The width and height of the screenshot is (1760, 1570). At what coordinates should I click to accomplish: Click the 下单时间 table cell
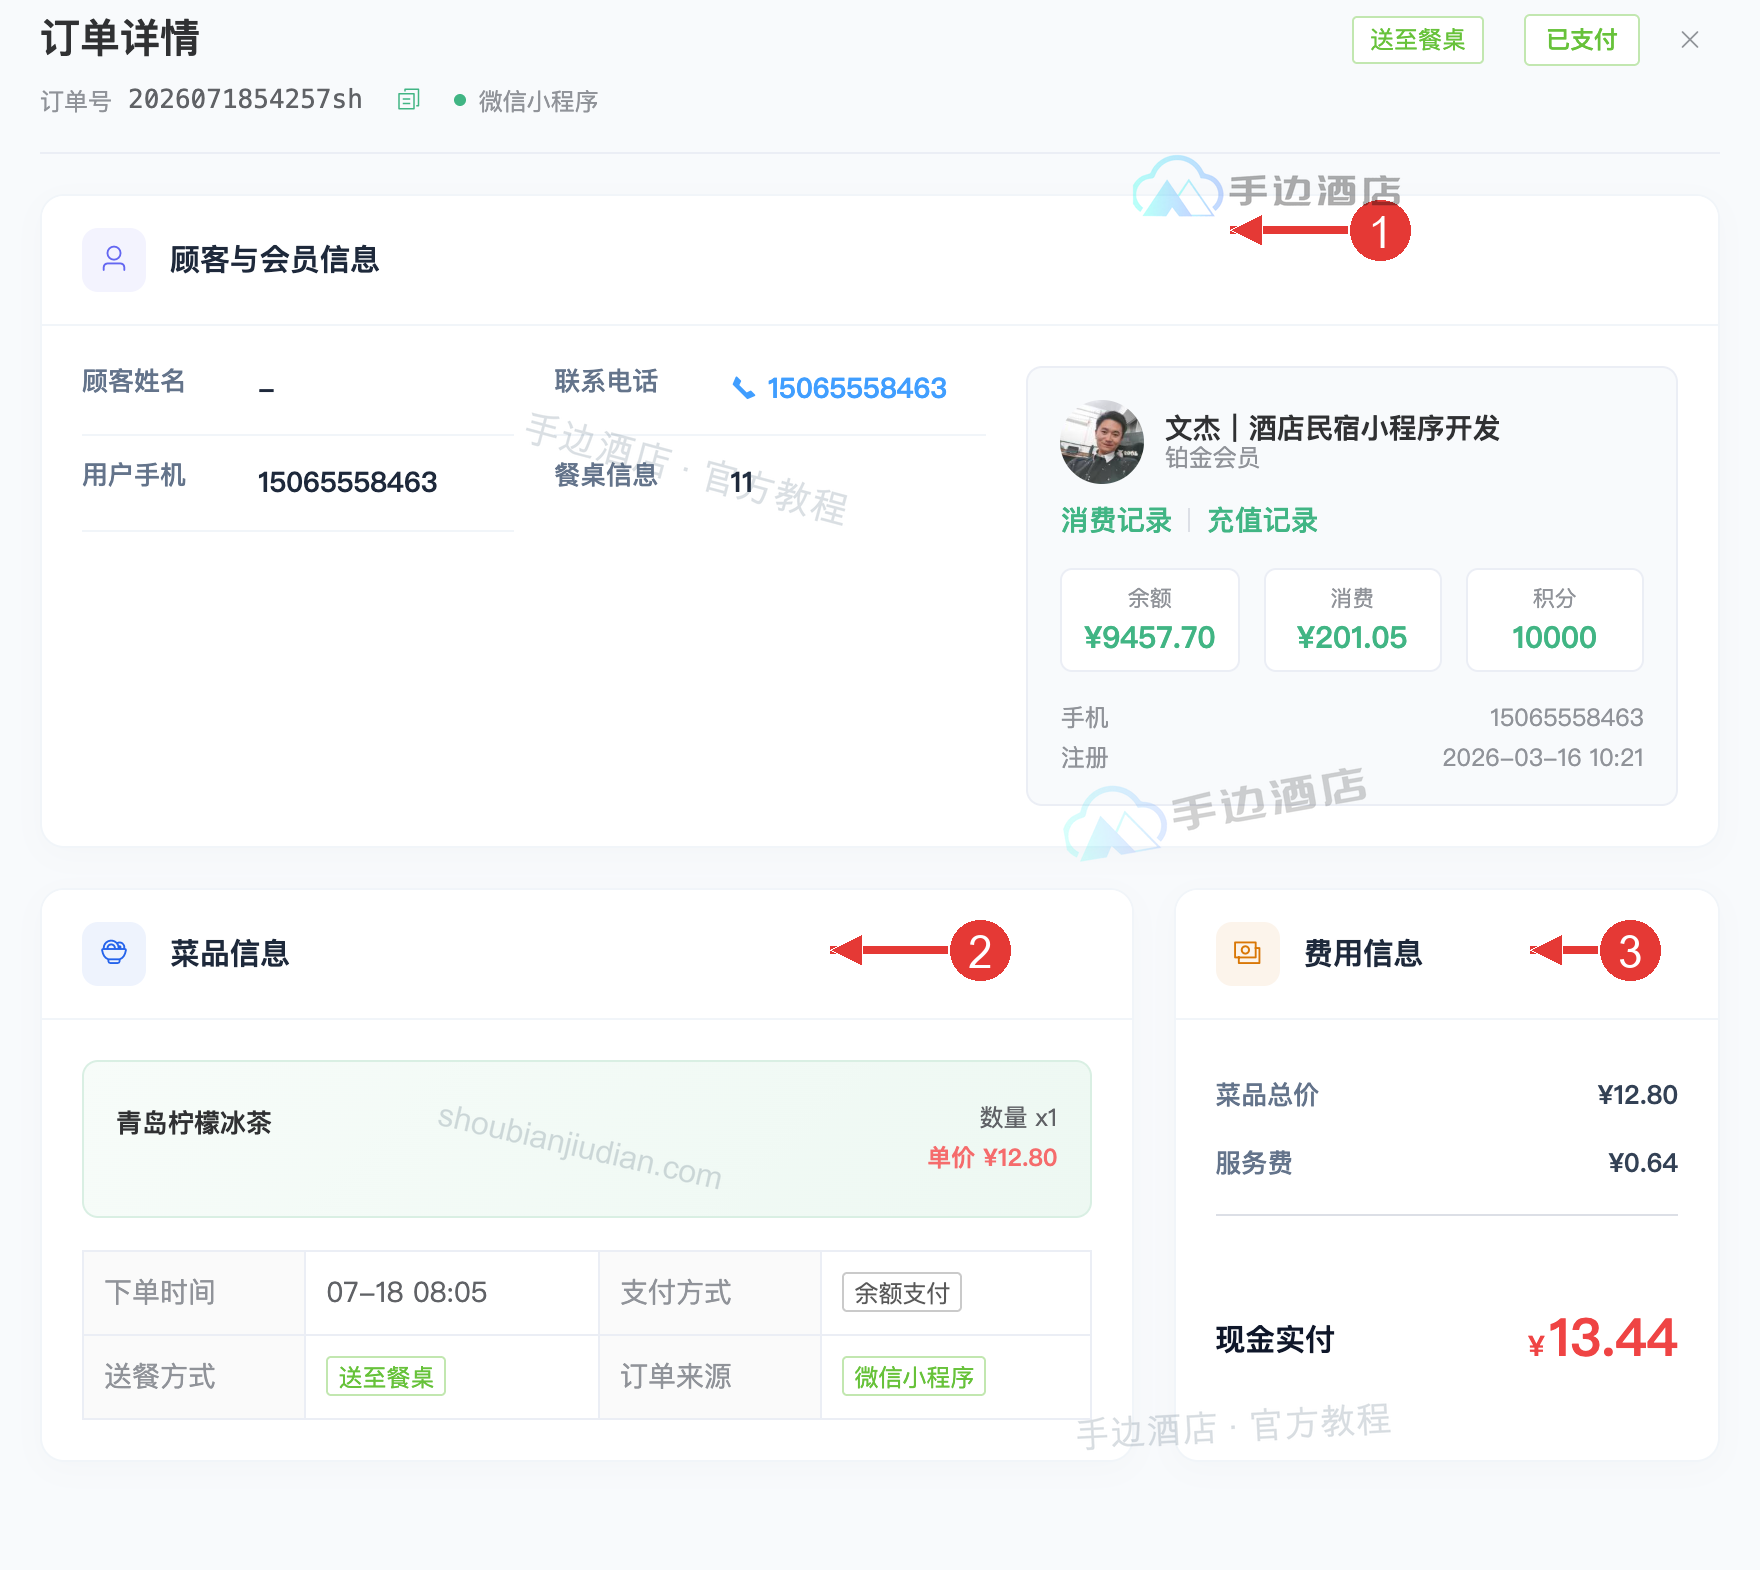193,1293
